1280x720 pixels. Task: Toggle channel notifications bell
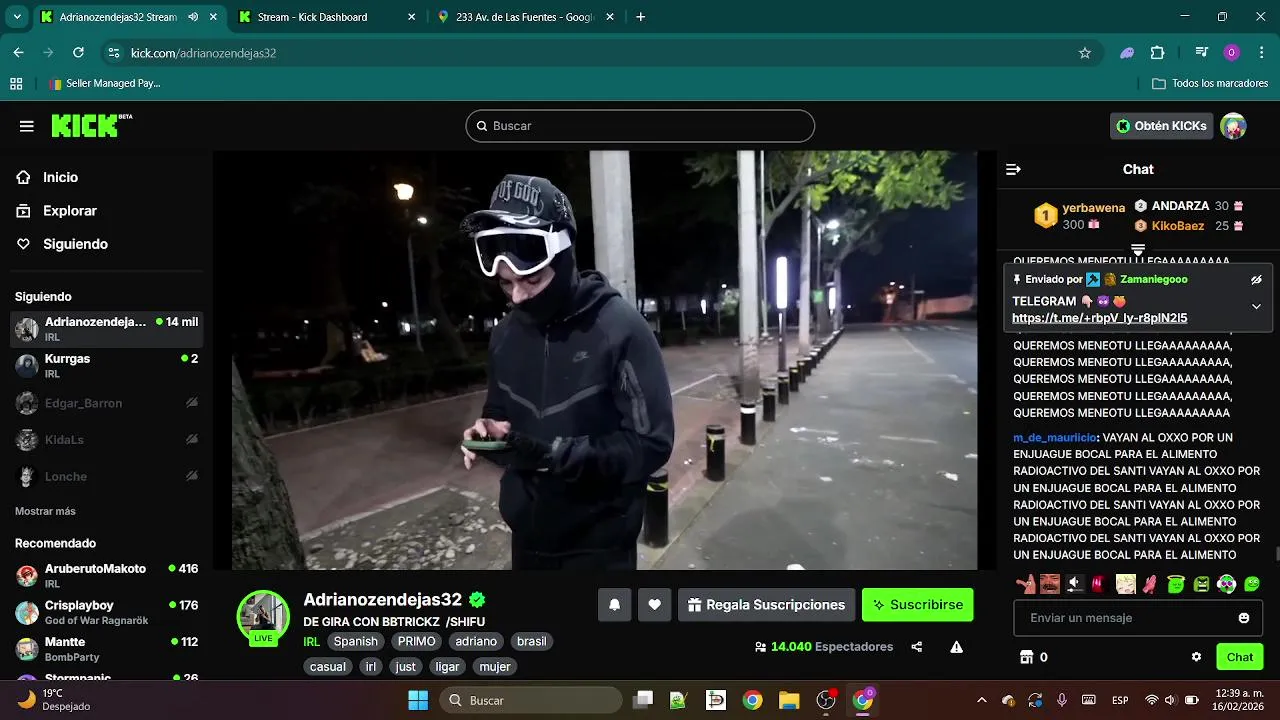pyautogui.click(x=614, y=605)
